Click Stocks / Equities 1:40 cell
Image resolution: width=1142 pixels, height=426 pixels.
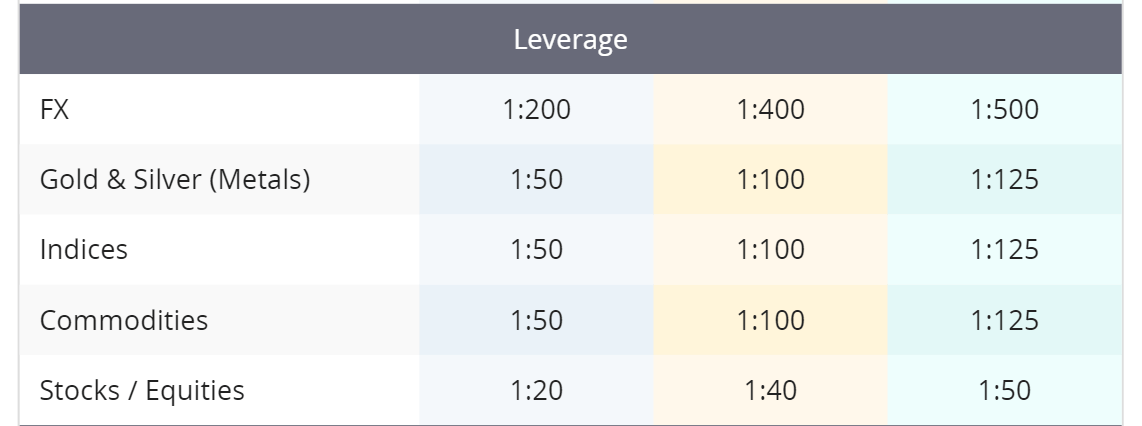point(771,390)
